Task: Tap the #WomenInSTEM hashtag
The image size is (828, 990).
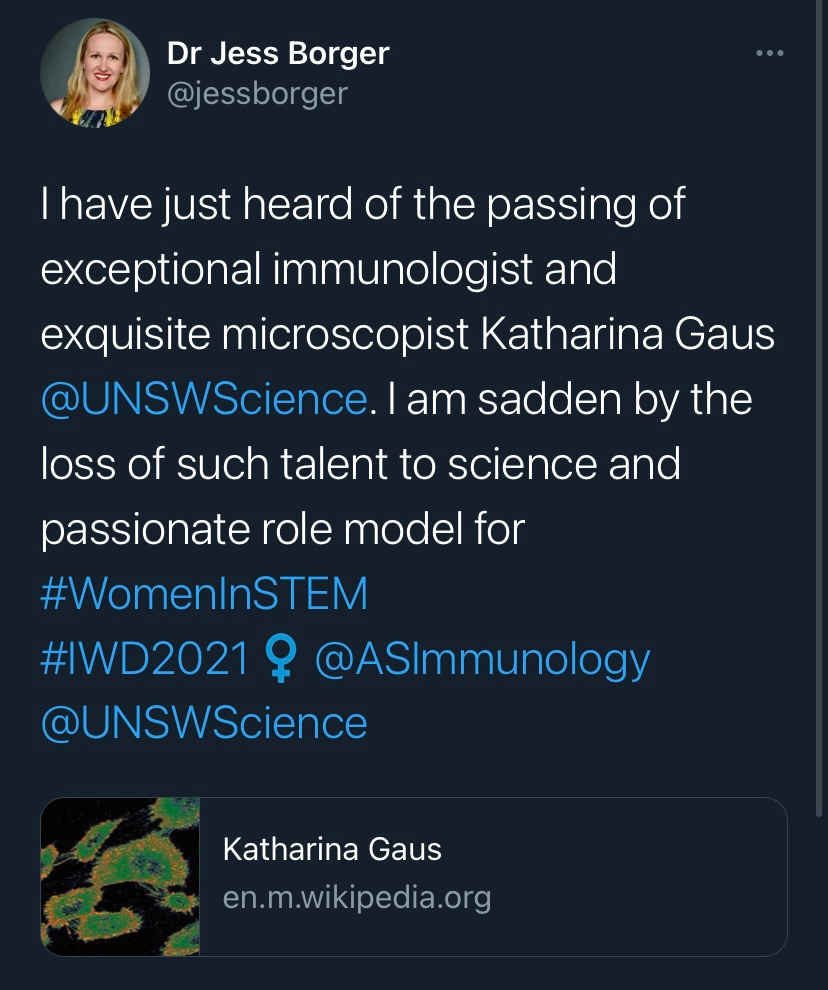Action: coord(204,595)
